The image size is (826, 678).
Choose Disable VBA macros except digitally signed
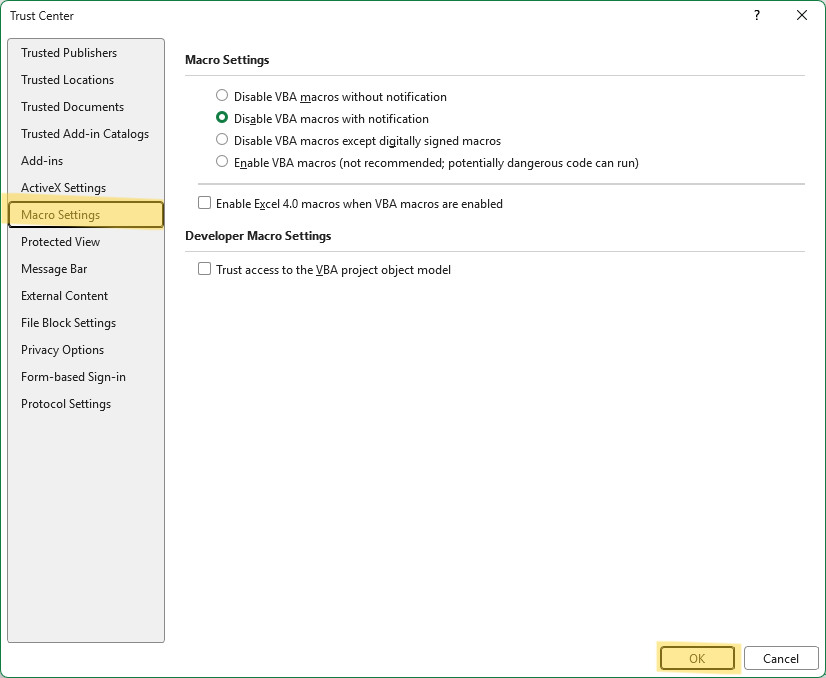222,140
